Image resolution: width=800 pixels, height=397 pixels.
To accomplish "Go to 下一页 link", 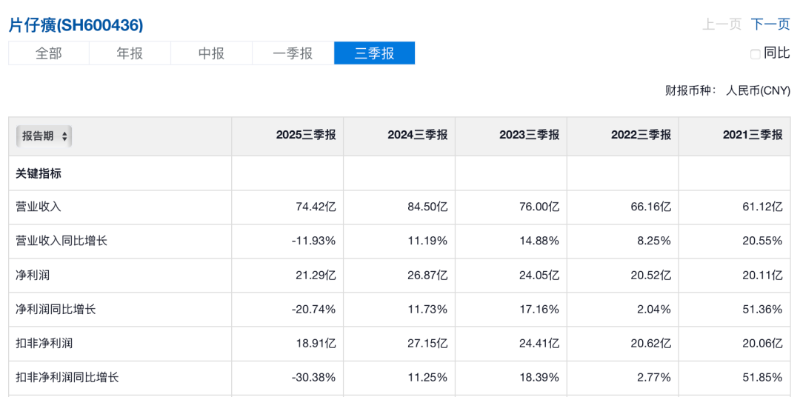I will tap(770, 24).
